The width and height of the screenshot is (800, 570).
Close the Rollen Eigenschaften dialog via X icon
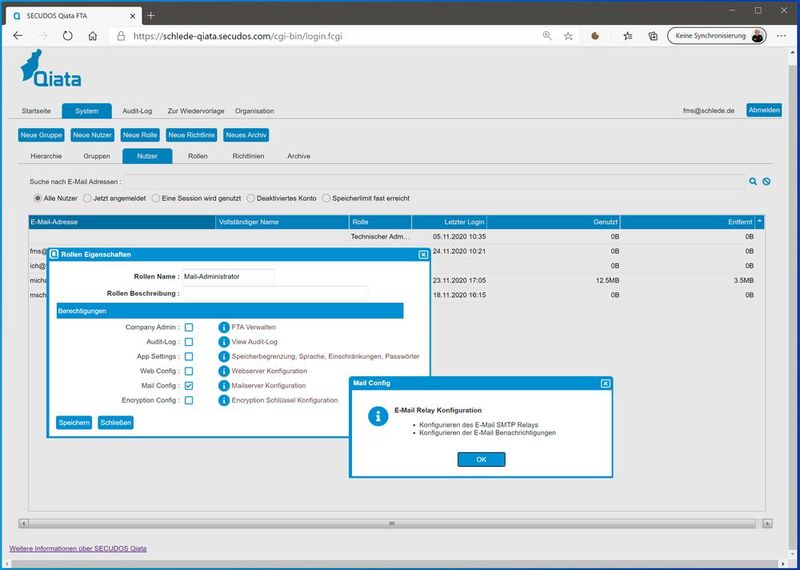(423, 255)
